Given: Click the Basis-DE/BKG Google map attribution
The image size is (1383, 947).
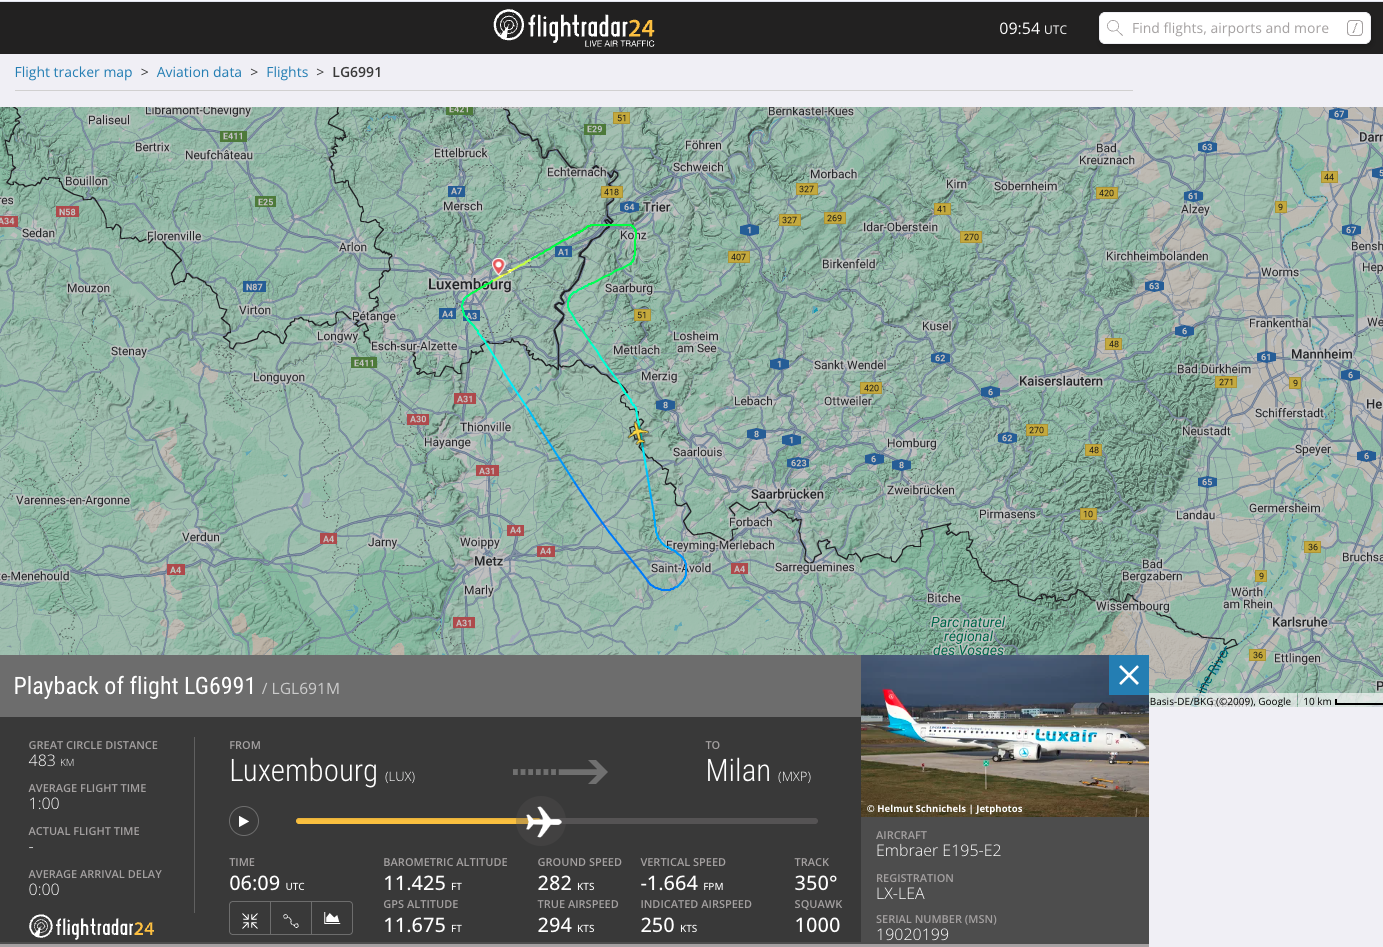Looking at the screenshot, I should tap(1220, 701).
